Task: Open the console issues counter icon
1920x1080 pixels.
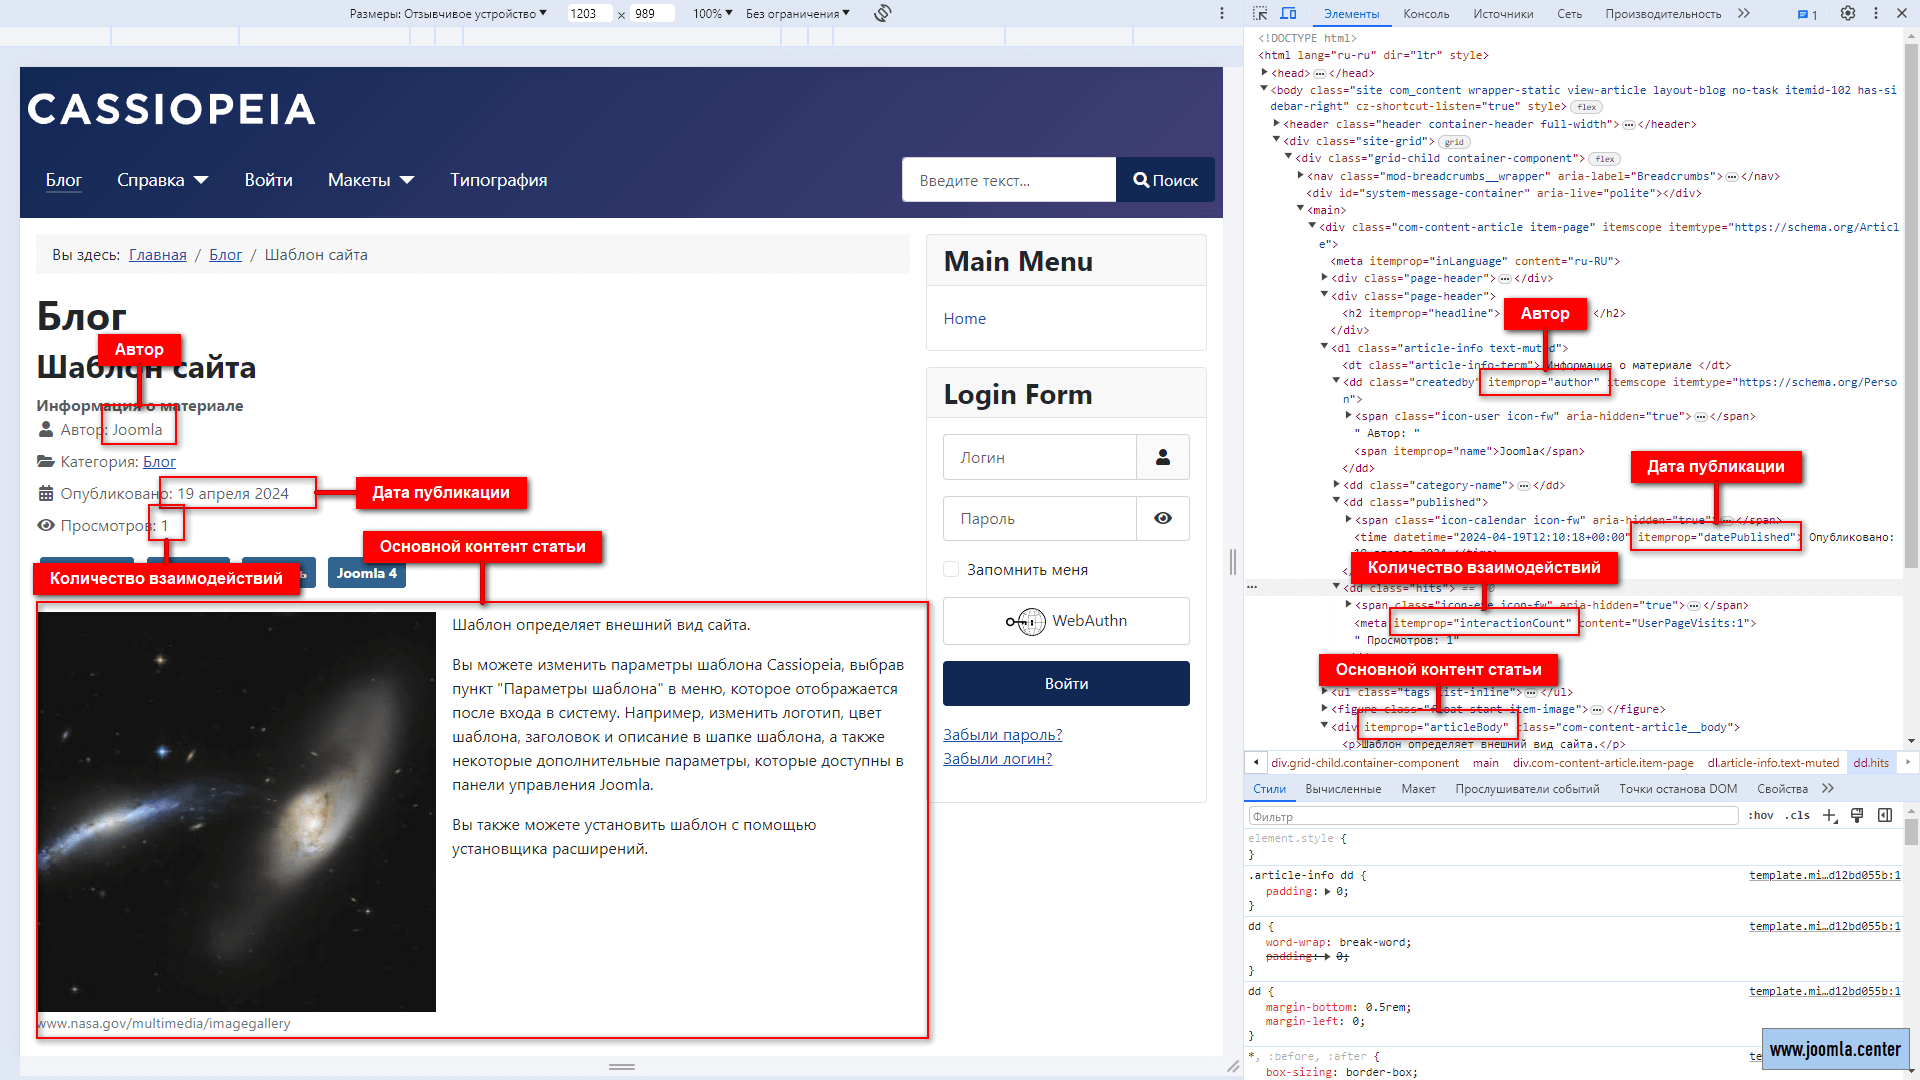Action: 1807,14
